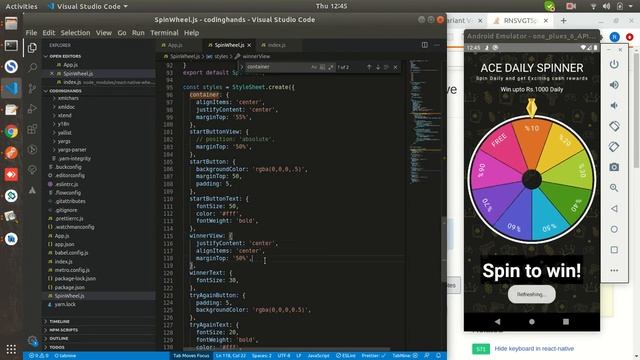Expand replace toggle in find widget

[242, 67]
